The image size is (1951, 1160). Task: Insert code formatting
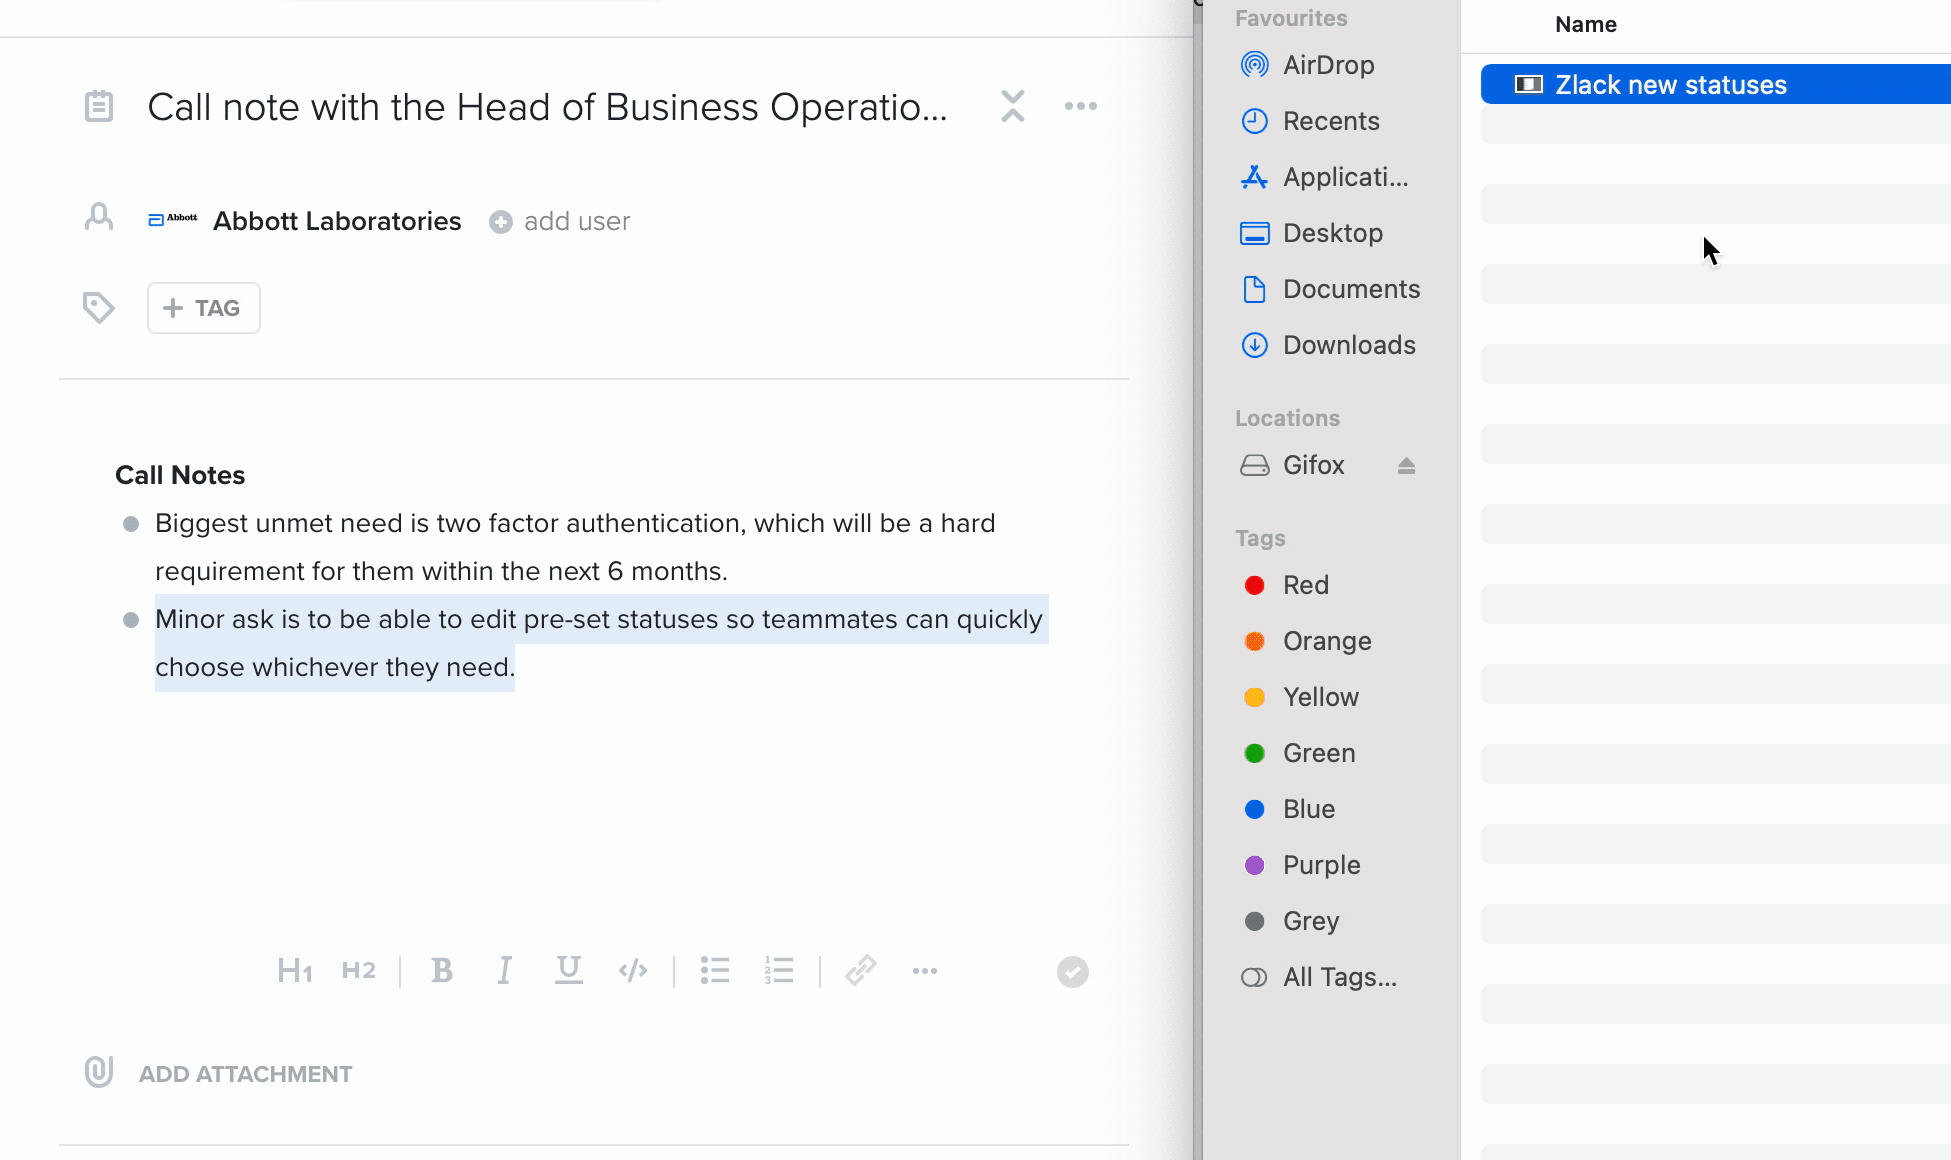tap(633, 971)
